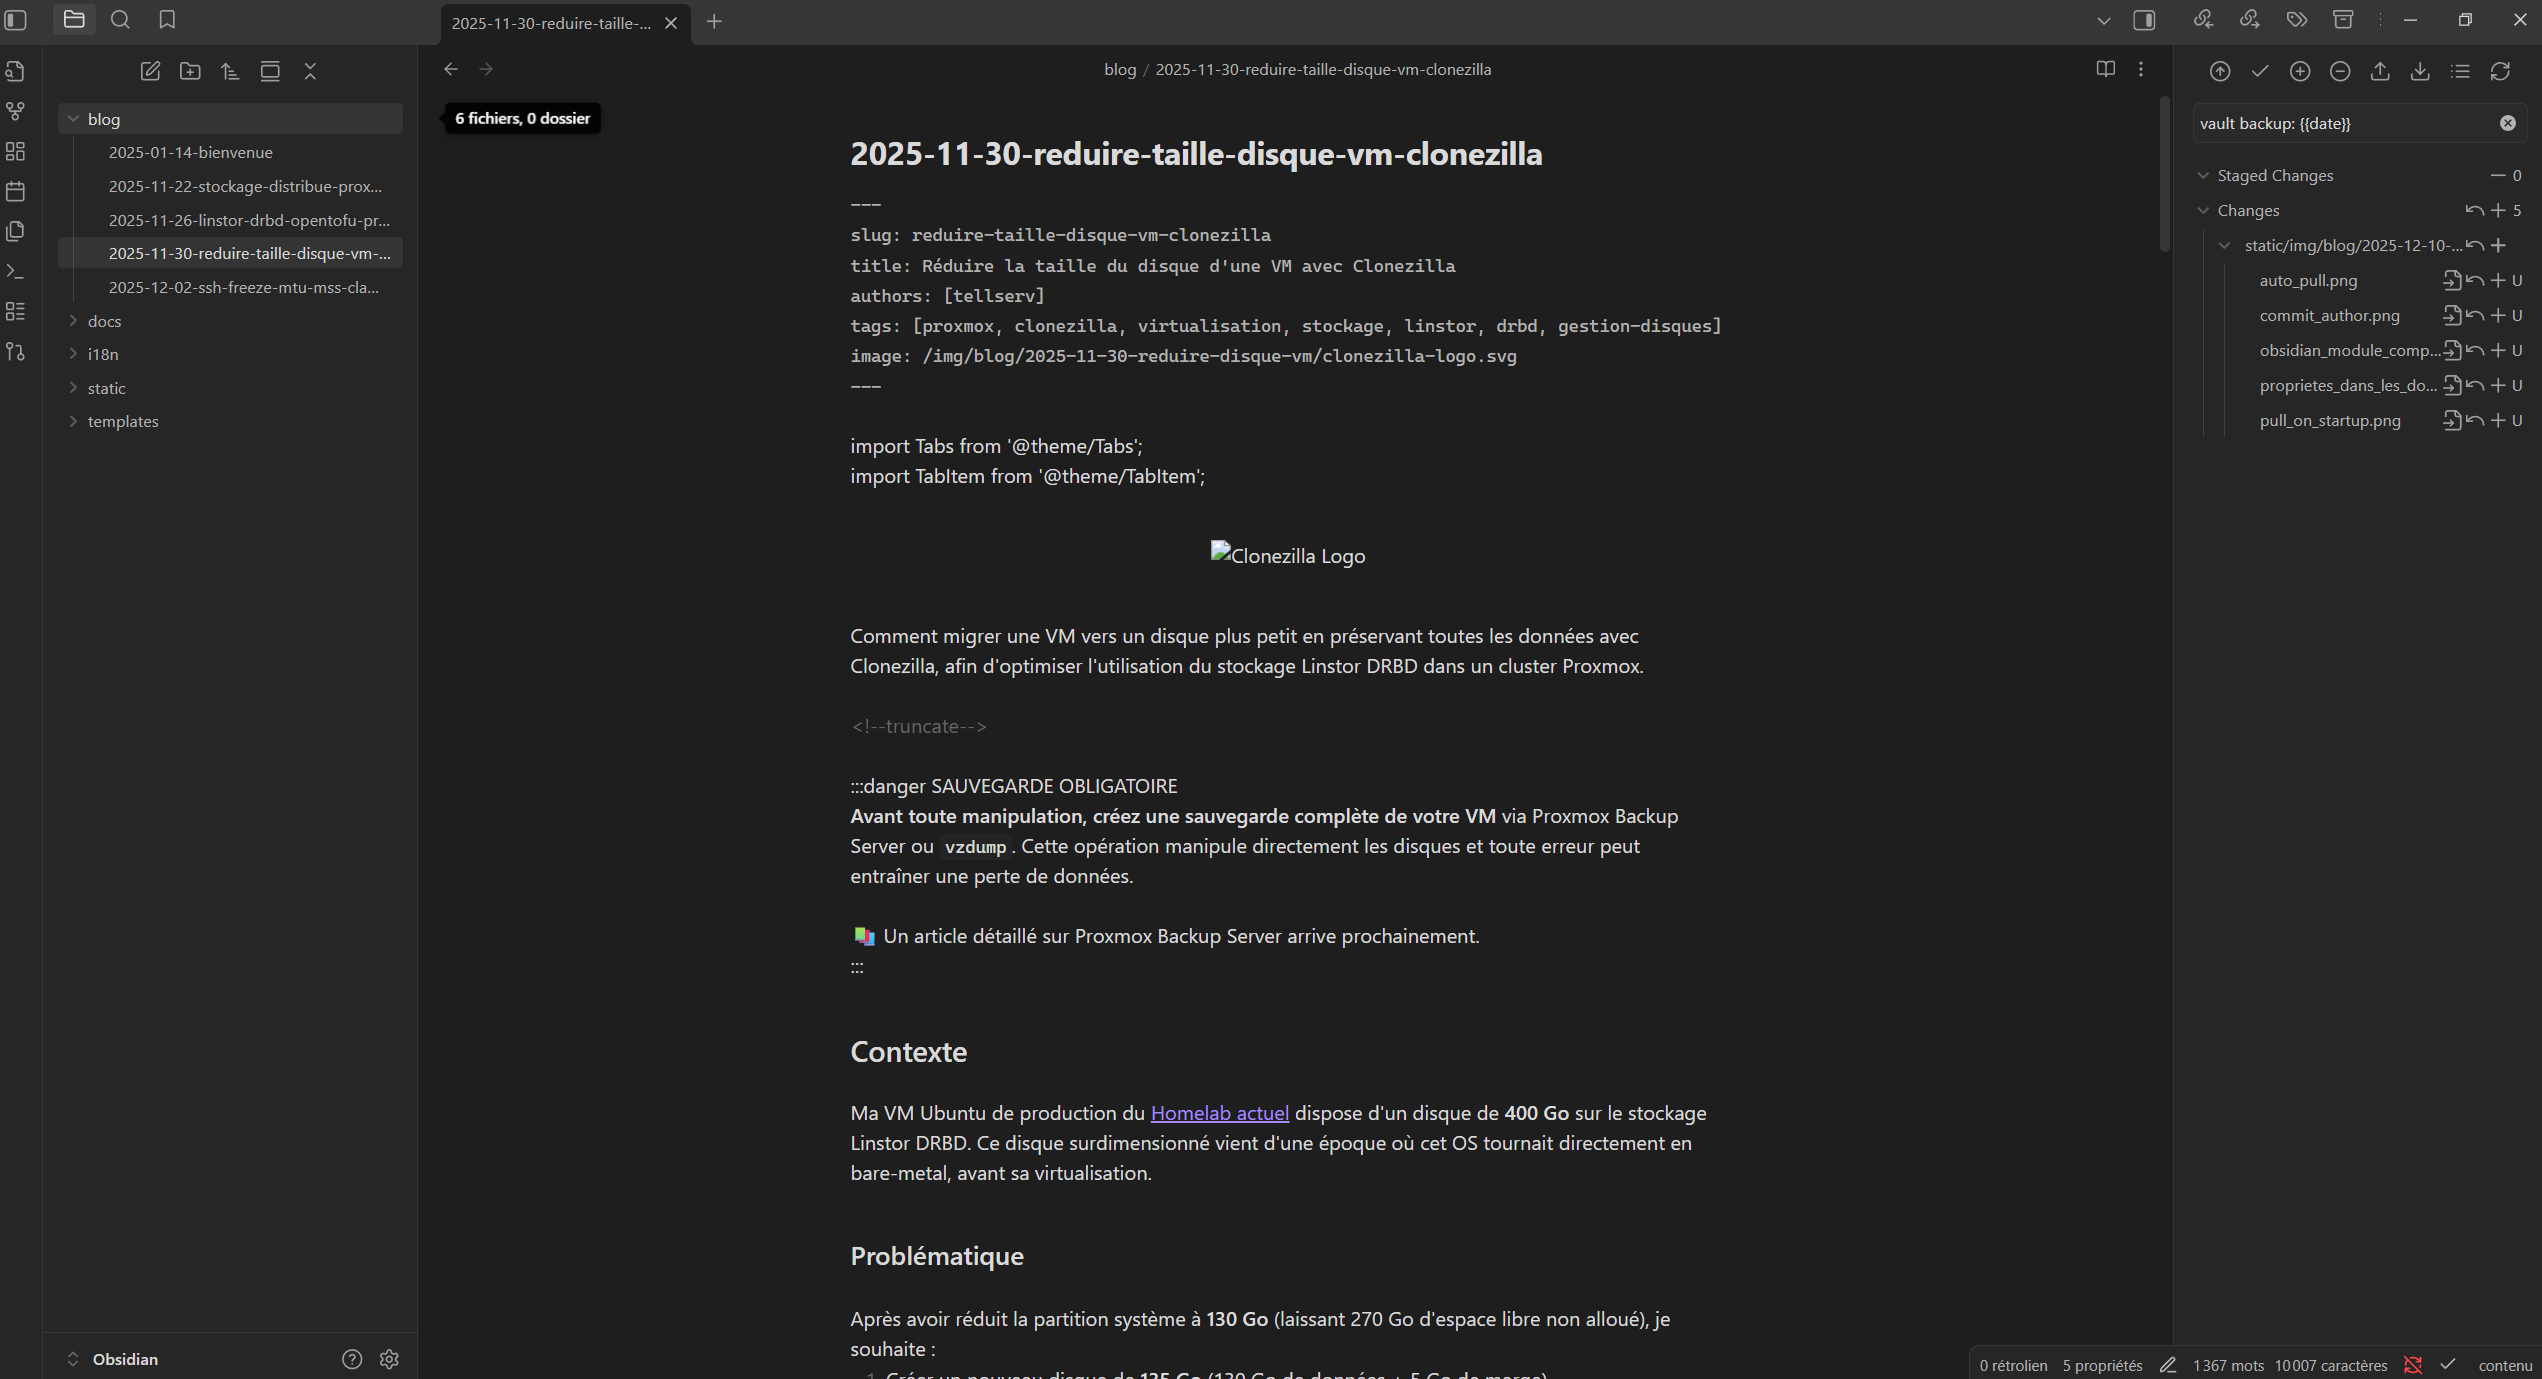Toggle the left sidebar panel
The width and height of the screenshot is (2542, 1379).
coord(16,20)
